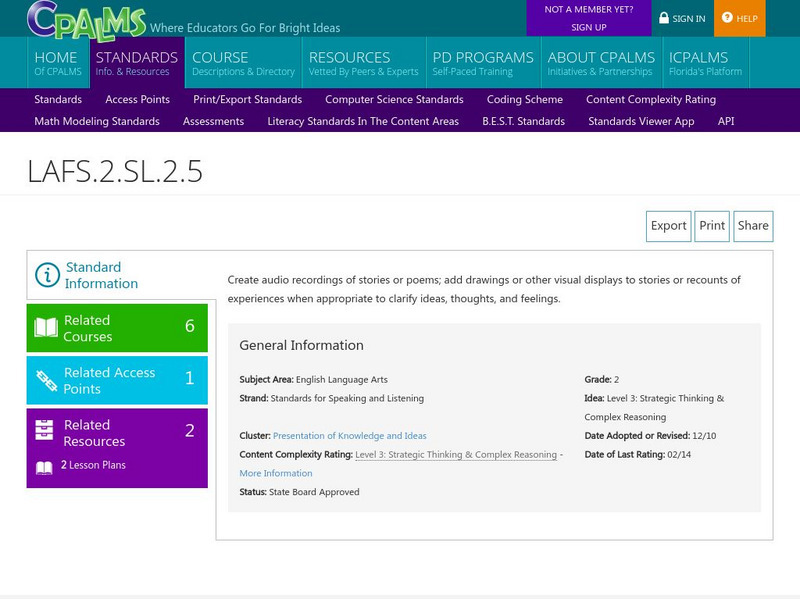Go to PD Programs menu

[x=483, y=63]
